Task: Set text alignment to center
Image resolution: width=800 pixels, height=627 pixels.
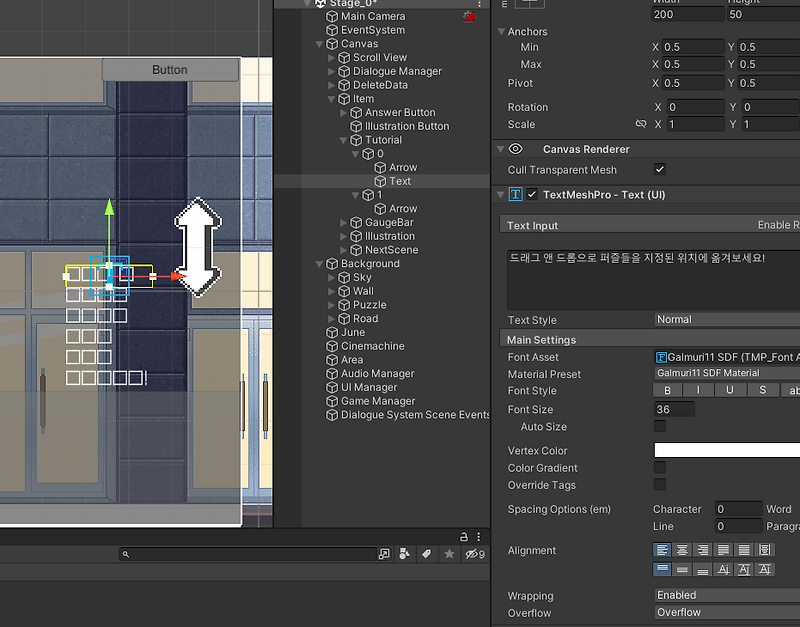Action: coord(681,550)
